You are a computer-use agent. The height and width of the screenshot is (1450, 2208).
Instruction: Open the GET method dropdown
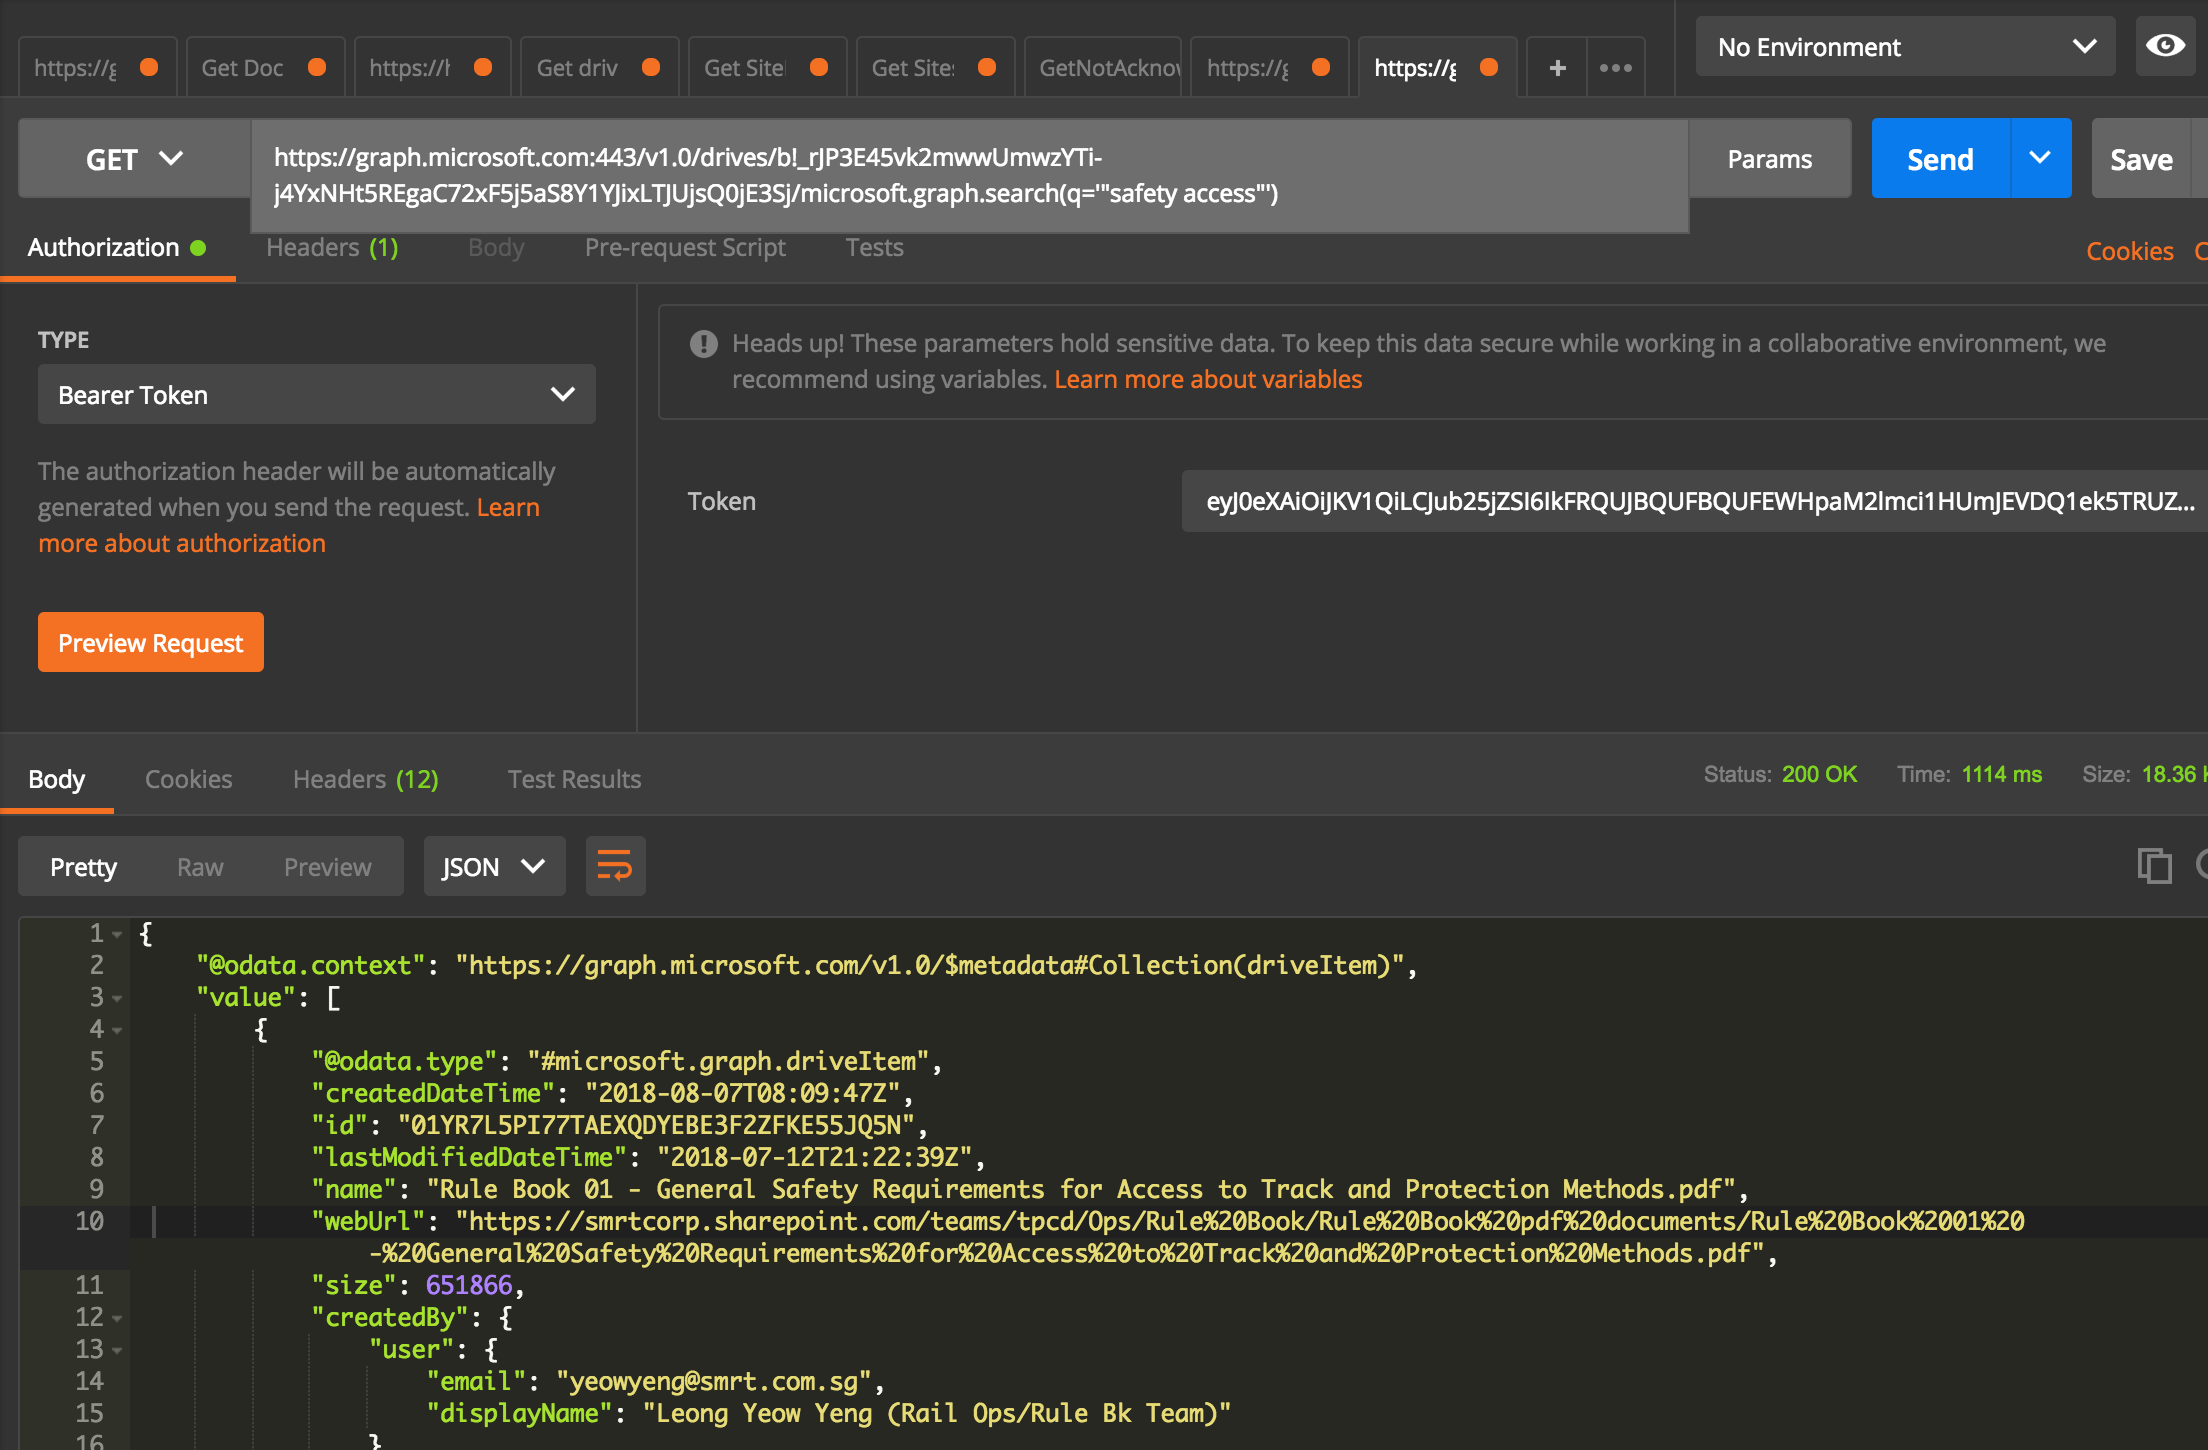tap(134, 159)
